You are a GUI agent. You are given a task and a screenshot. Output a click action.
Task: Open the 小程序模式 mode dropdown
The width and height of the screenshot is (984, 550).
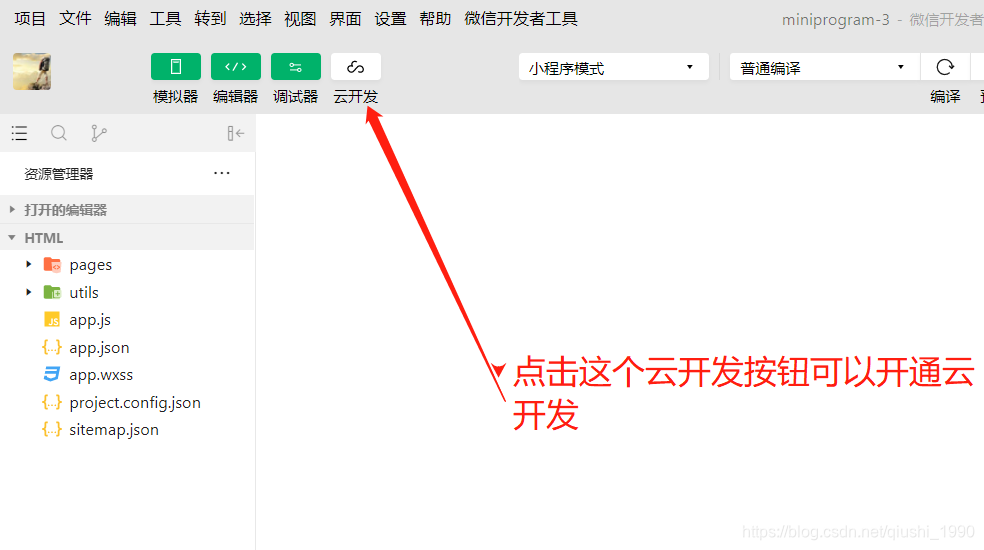click(x=614, y=67)
